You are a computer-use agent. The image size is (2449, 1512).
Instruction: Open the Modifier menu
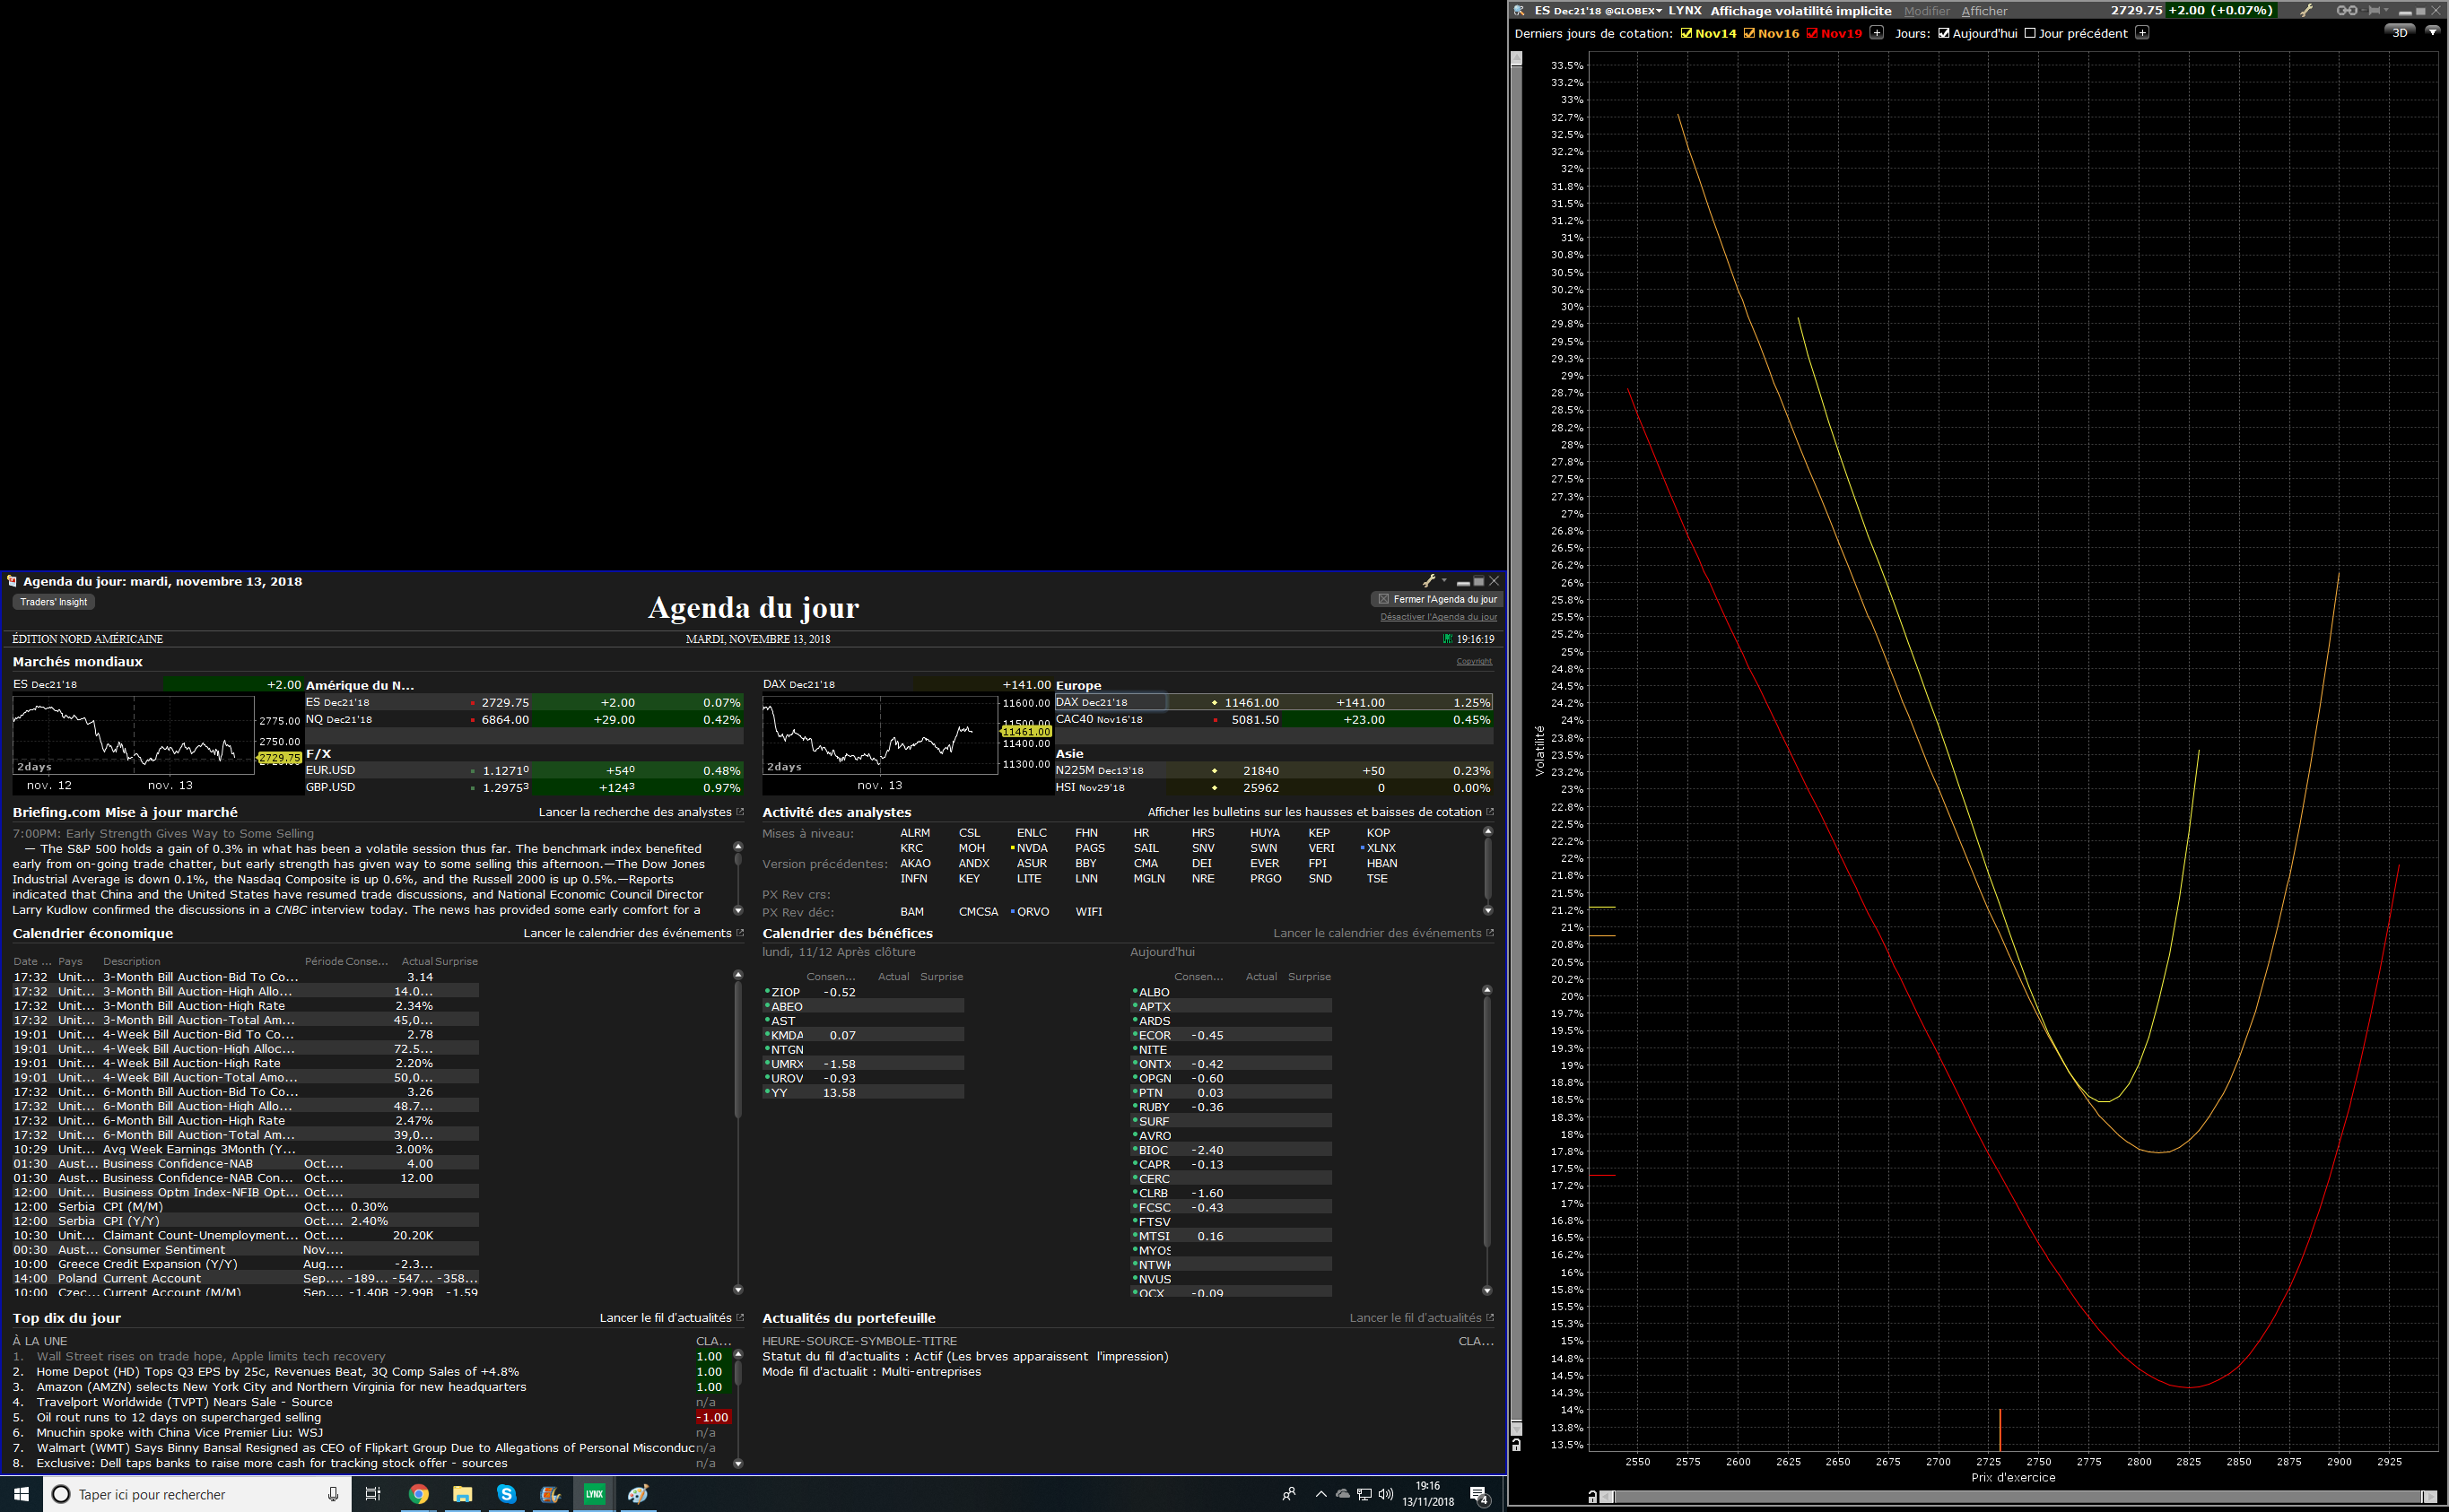pos(1926,11)
